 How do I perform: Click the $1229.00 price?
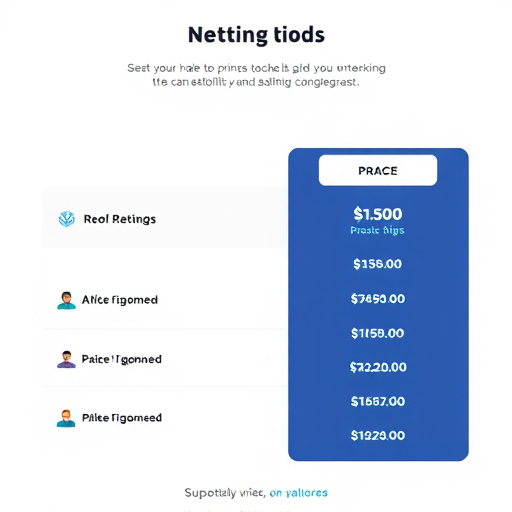pyautogui.click(x=378, y=435)
